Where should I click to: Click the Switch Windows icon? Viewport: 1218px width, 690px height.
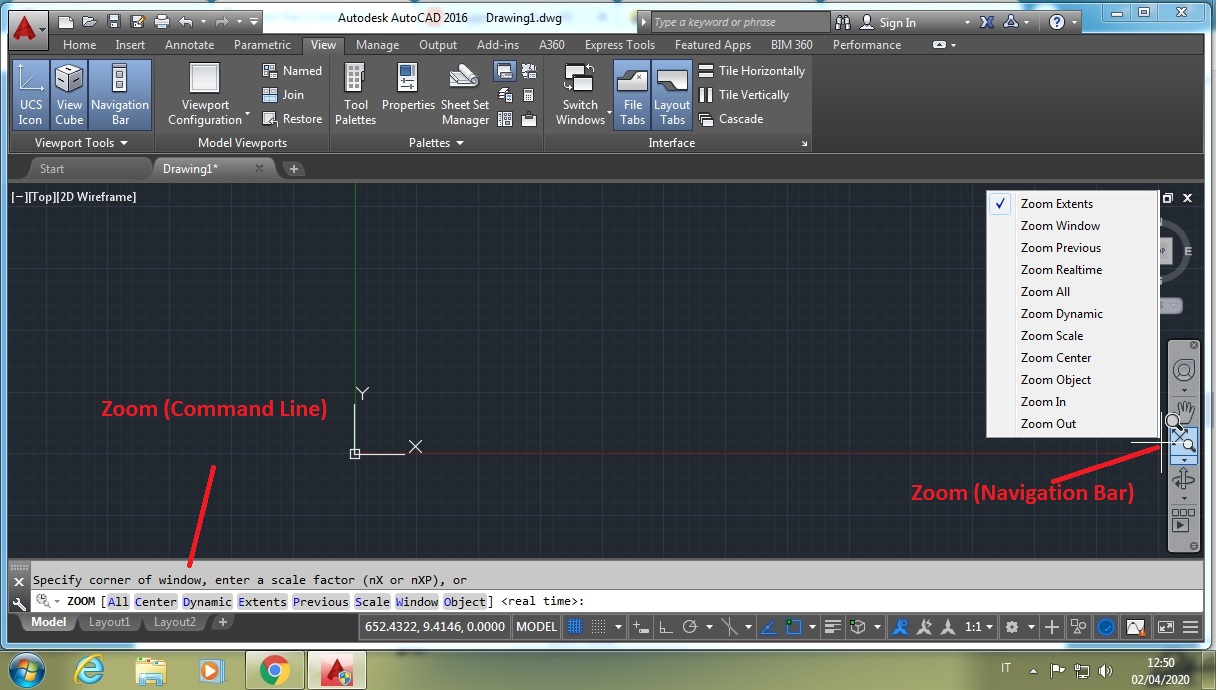[x=580, y=90]
